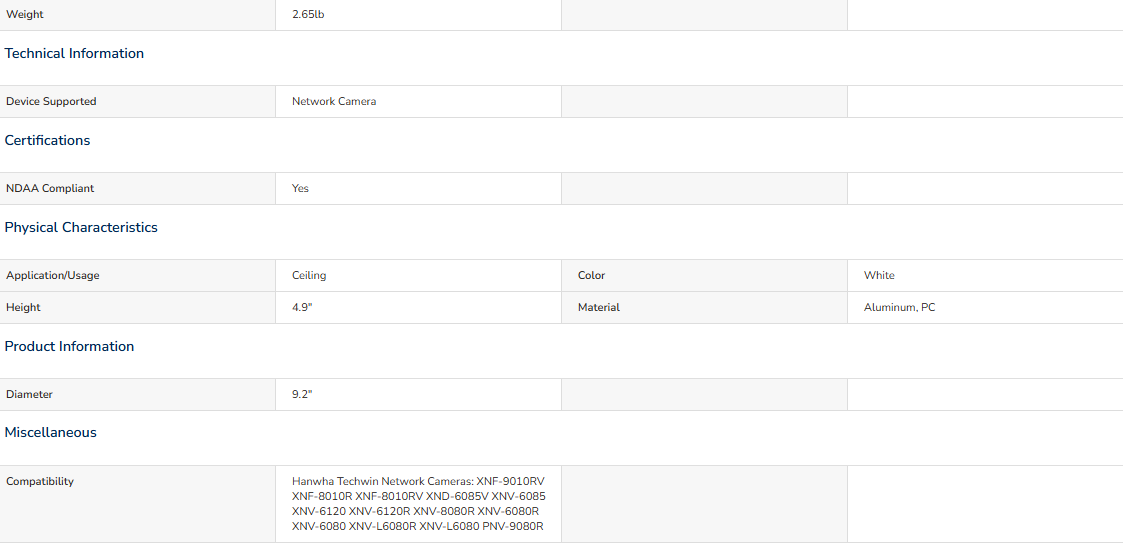Select the Ceiling value cell
Viewport: 1123px width, 547px height.
pyautogui.click(x=418, y=276)
